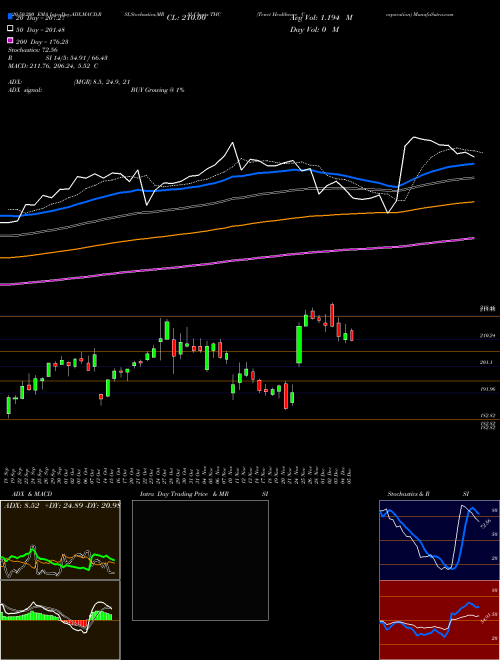500x660 pixels.
Task: Click the 201.1 price axis label
Action: click(486, 362)
